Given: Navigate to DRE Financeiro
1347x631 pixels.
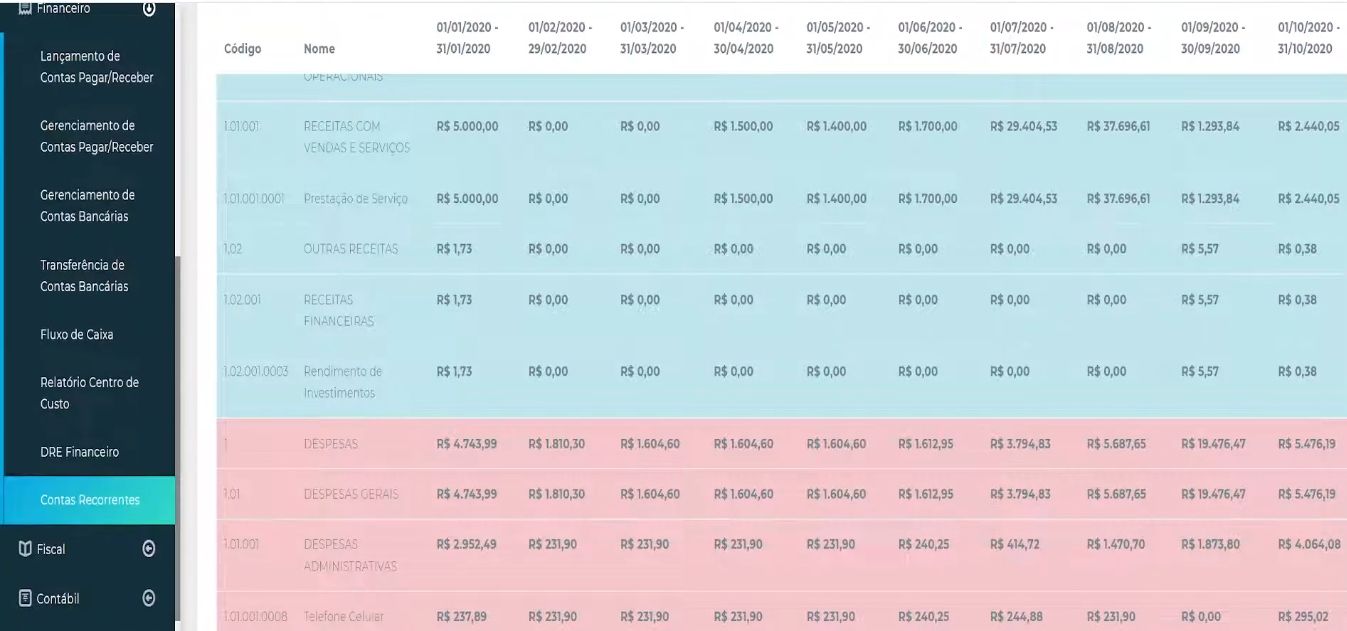Looking at the screenshot, I should tap(79, 452).
